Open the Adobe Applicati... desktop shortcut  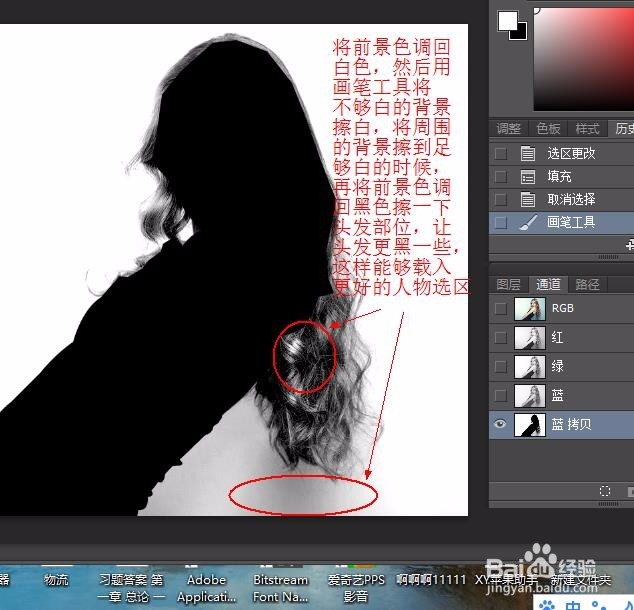[x=206, y=588]
